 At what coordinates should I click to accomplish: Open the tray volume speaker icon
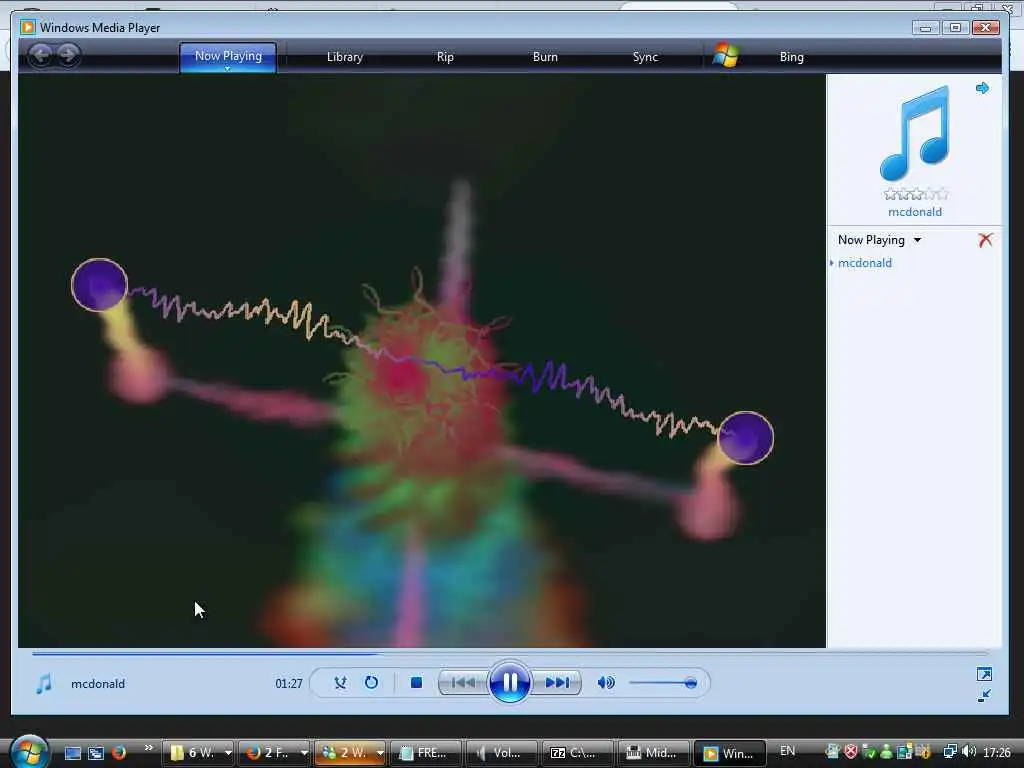969,752
